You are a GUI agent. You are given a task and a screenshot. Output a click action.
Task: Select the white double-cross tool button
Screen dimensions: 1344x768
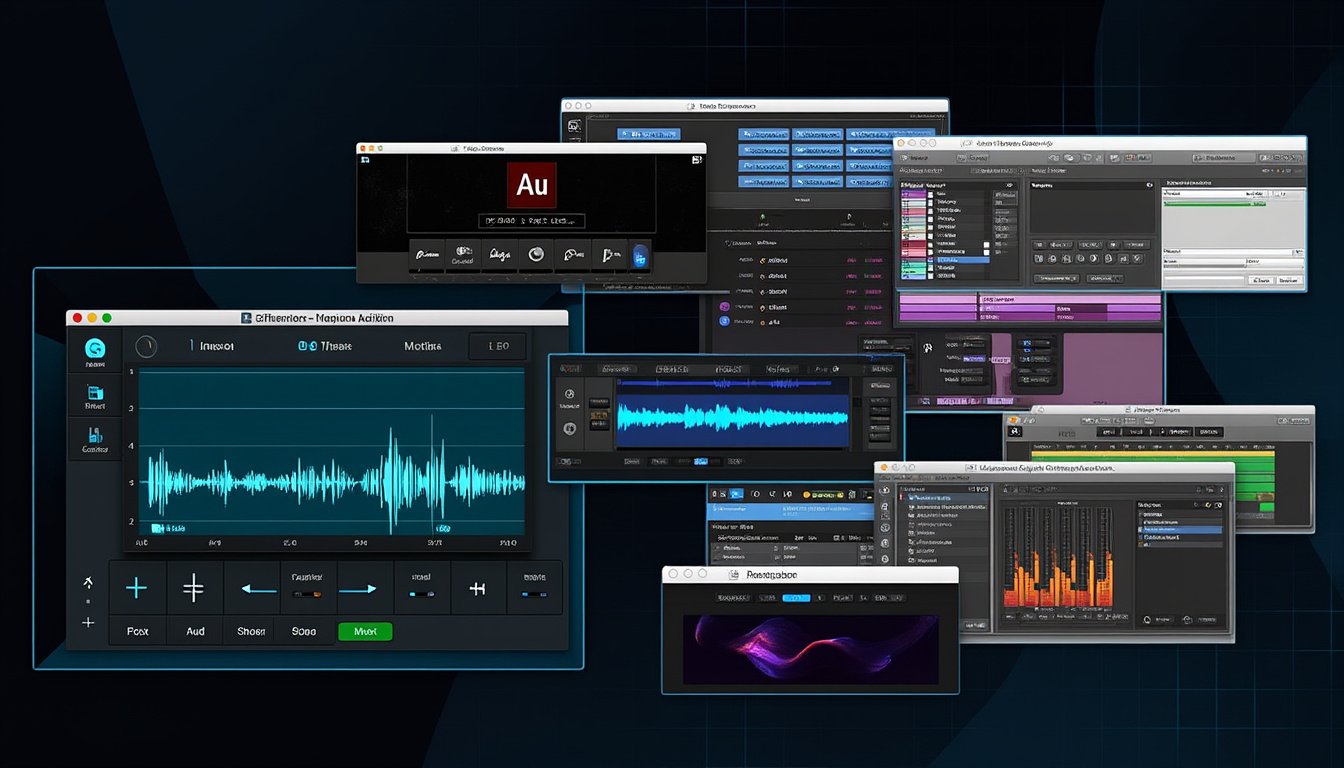[x=194, y=588]
